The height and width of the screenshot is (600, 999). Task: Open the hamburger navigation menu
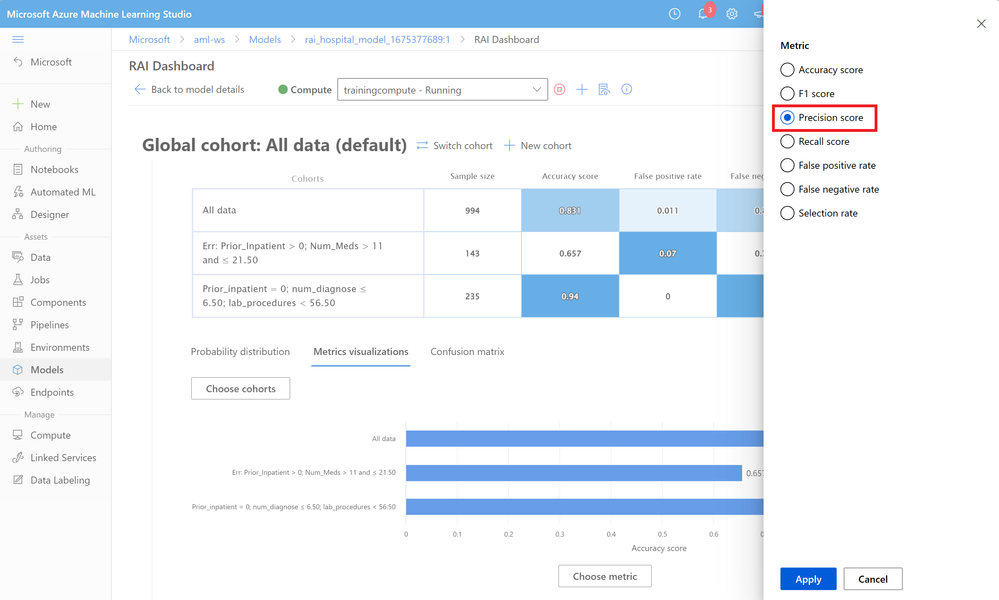point(18,39)
